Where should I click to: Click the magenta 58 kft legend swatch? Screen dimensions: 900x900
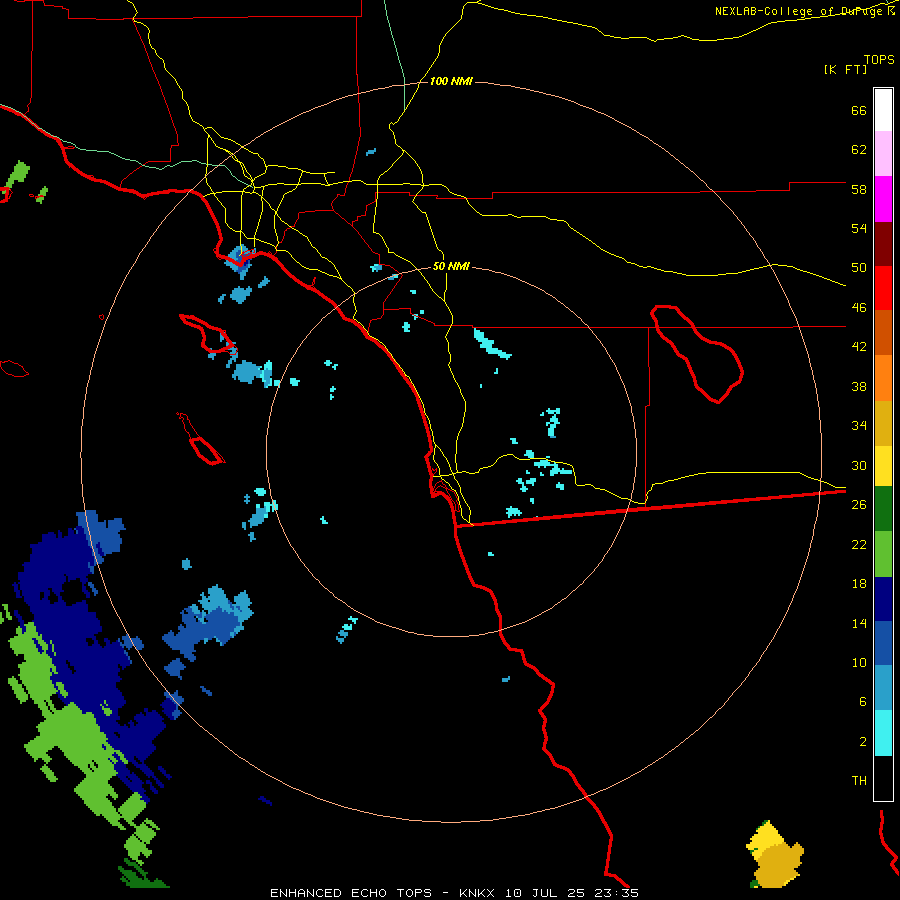pyautogui.click(x=883, y=198)
